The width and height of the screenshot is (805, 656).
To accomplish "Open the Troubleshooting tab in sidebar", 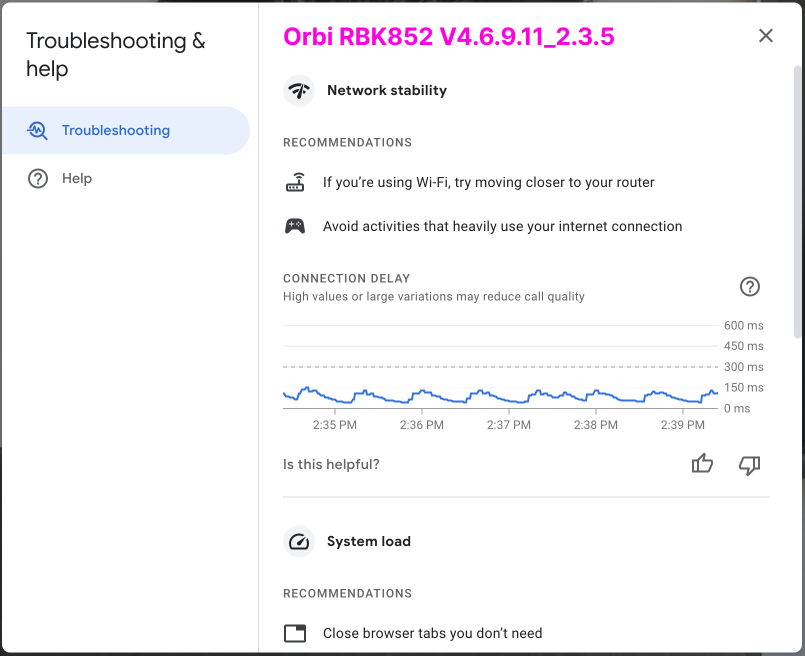I will coord(125,130).
